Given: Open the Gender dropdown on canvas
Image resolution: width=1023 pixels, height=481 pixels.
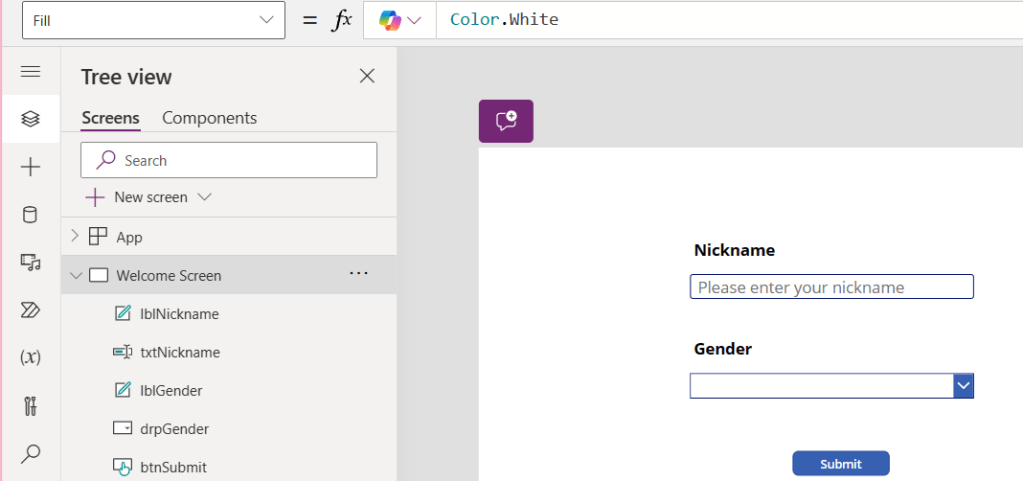Looking at the screenshot, I should [963, 386].
